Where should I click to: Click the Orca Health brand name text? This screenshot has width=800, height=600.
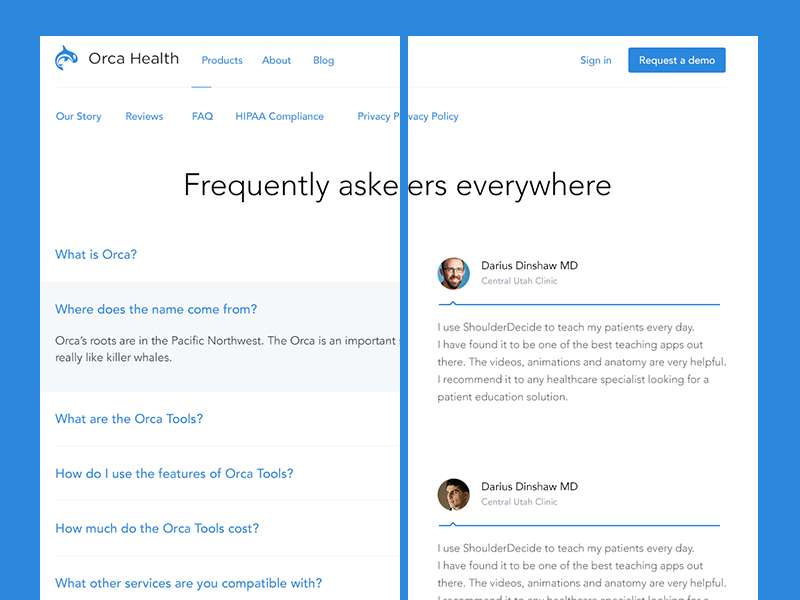[x=133, y=59]
